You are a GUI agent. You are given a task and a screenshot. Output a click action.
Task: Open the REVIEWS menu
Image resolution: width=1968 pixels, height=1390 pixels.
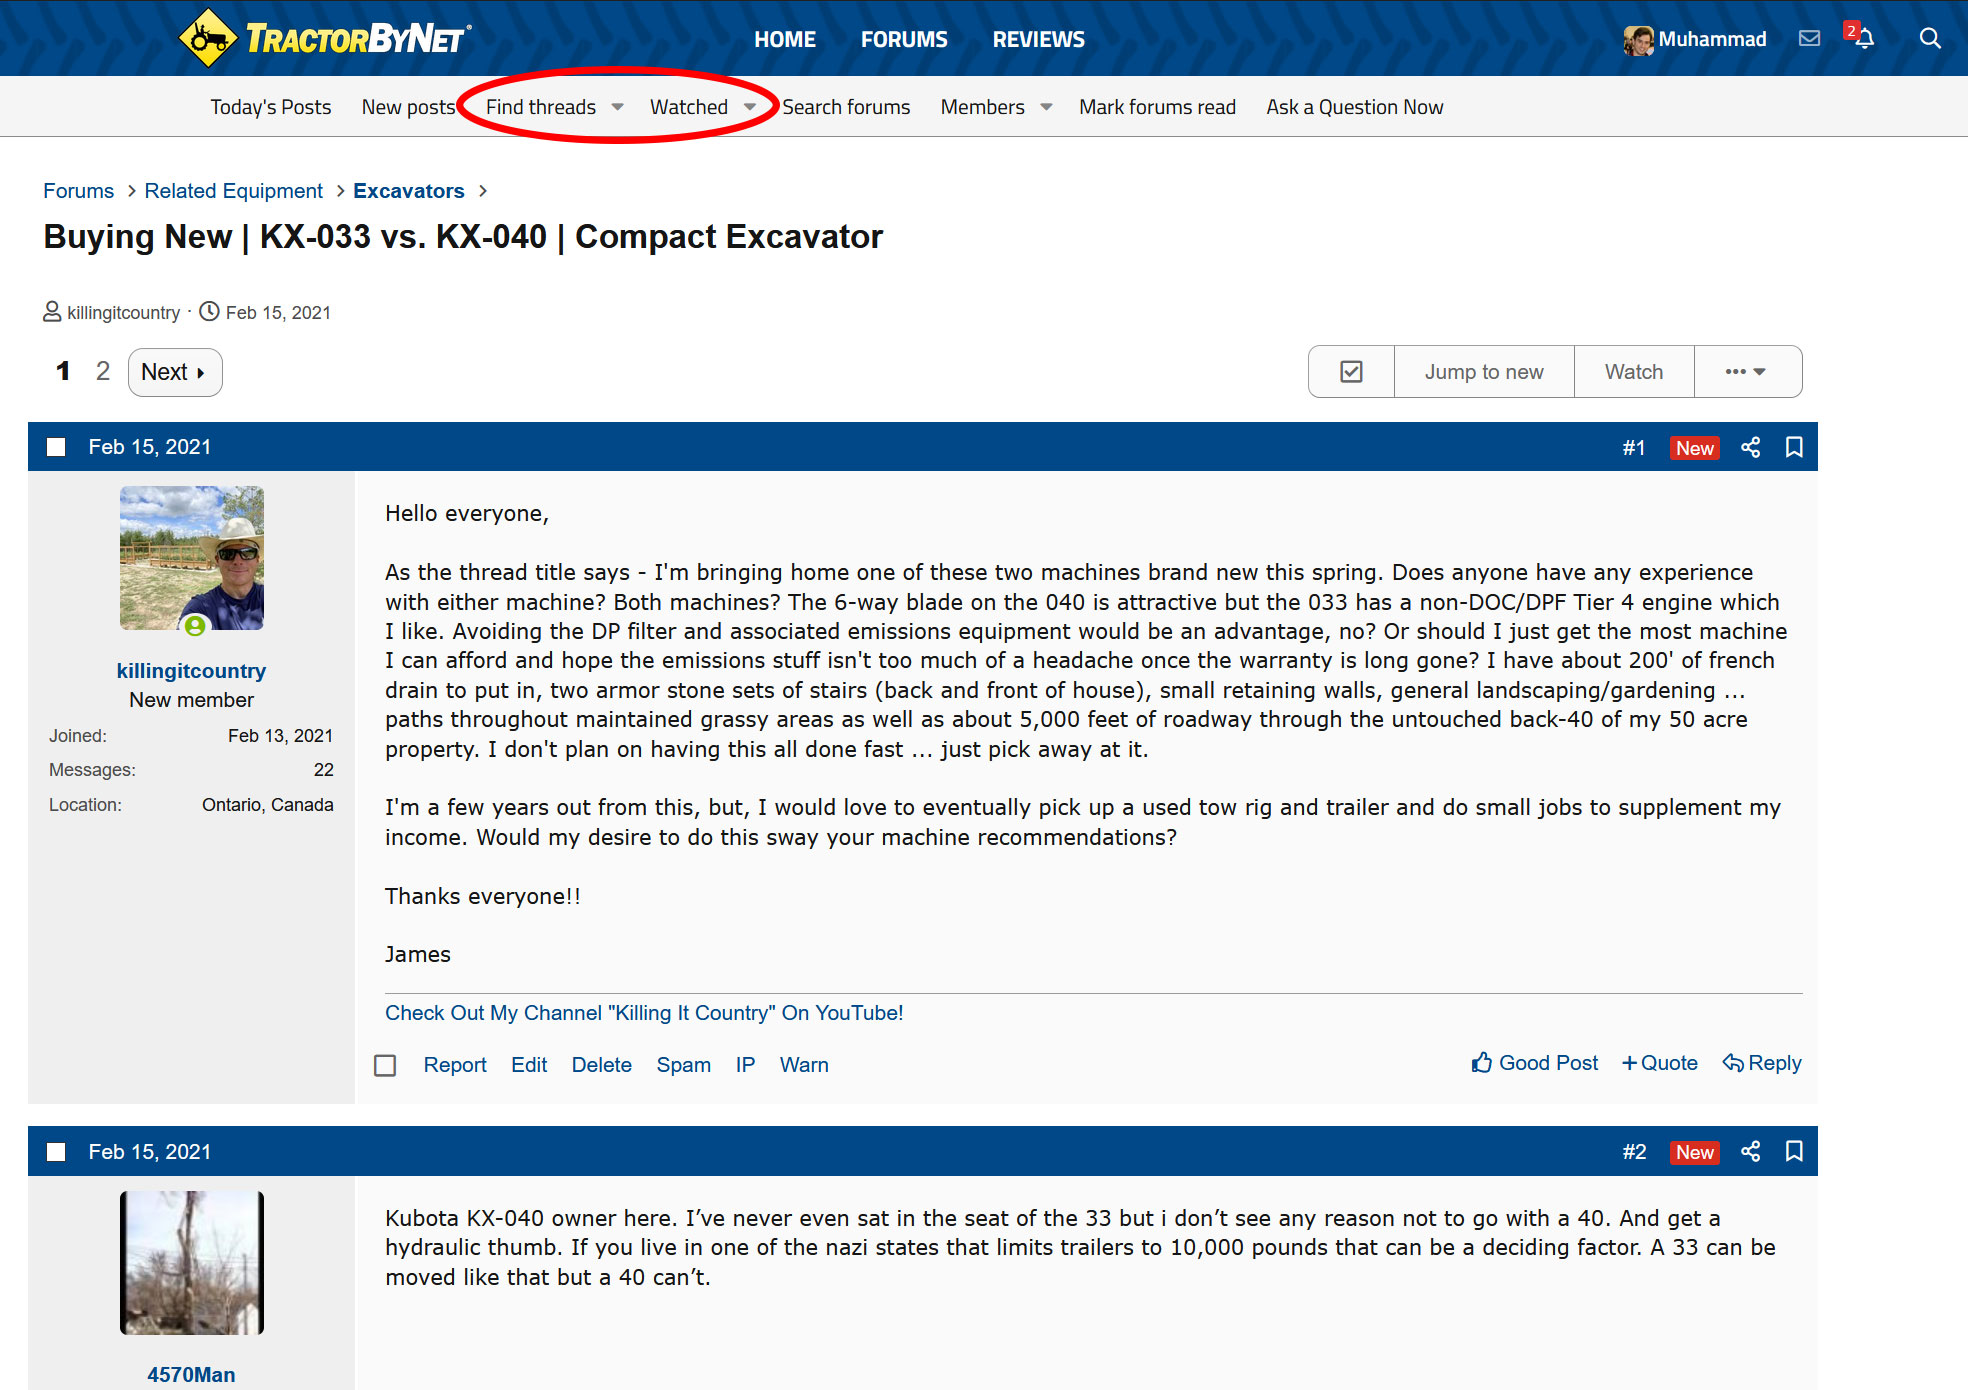click(1038, 39)
